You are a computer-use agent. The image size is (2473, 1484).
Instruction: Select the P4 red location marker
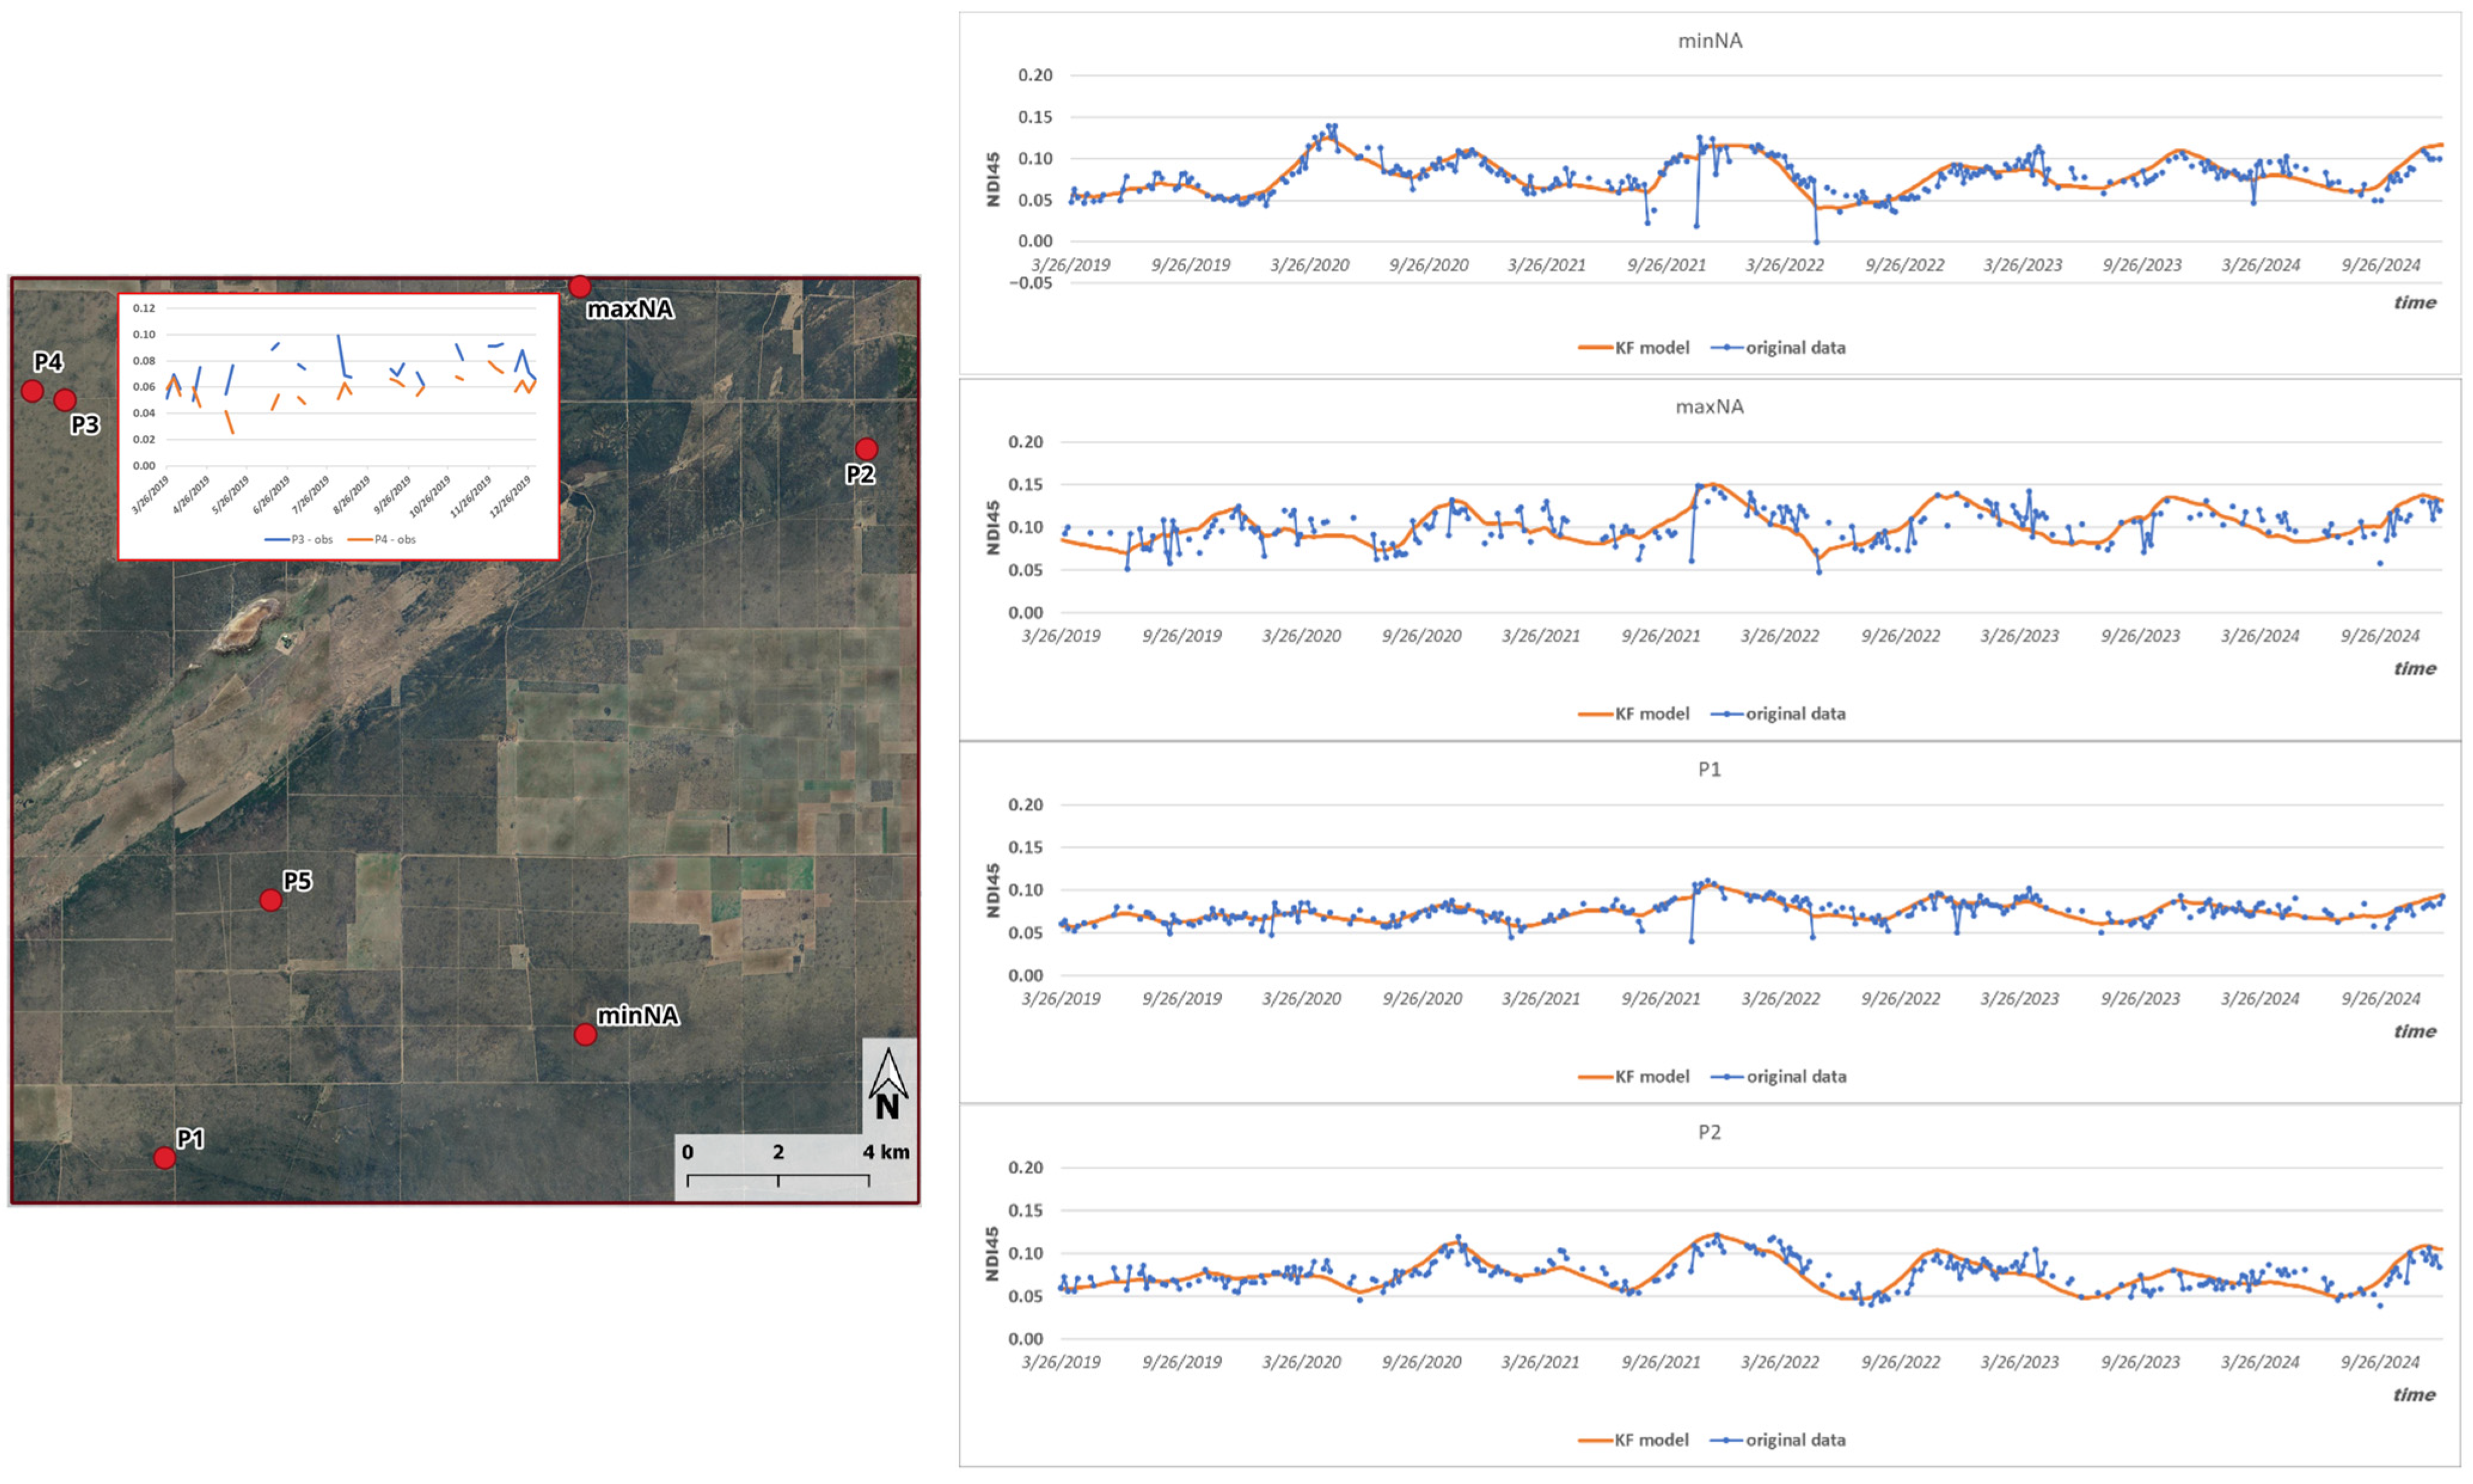[32, 391]
